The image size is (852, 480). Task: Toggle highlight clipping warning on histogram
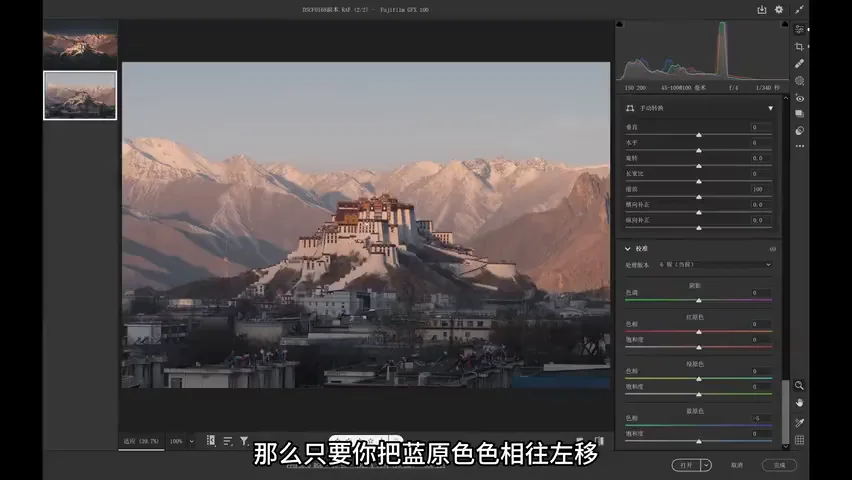tap(784, 24)
